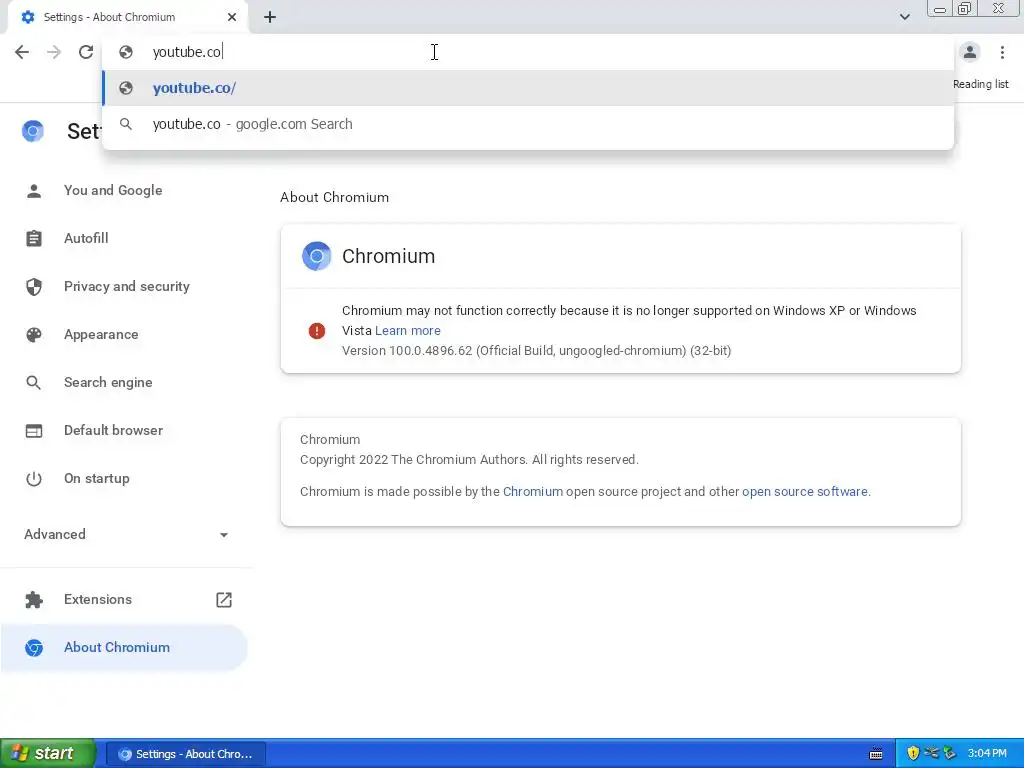Click the globe icon in the address bar
The image size is (1024, 768).
tap(126, 52)
